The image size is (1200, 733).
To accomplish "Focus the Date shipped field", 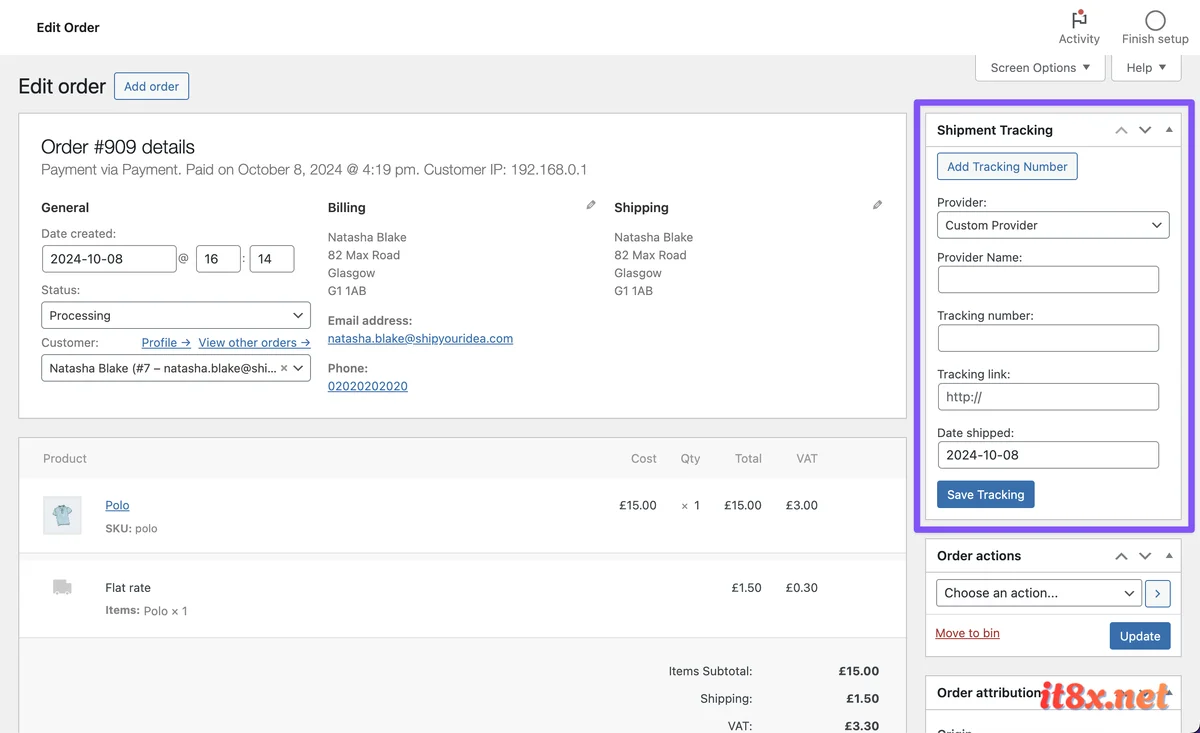I will [x=1048, y=455].
